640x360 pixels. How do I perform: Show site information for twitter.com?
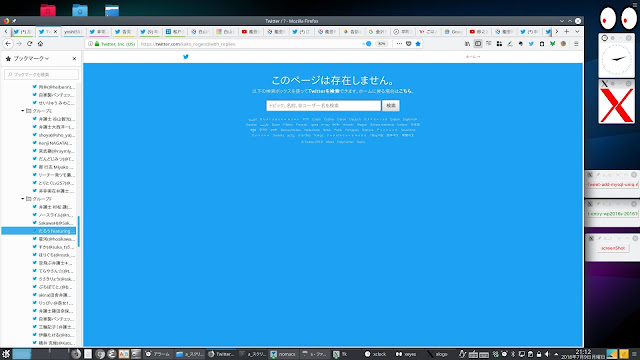[x=91, y=44]
